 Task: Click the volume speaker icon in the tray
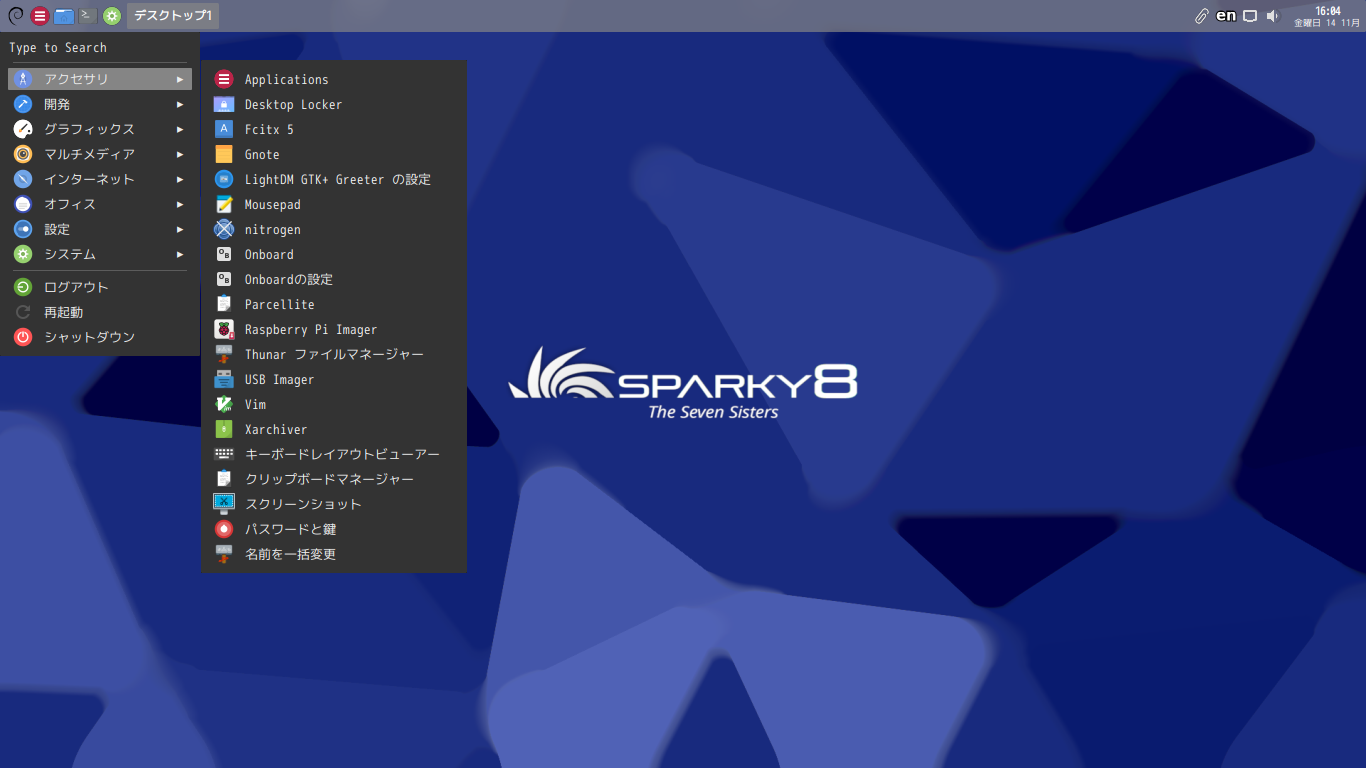point(1273,16)
